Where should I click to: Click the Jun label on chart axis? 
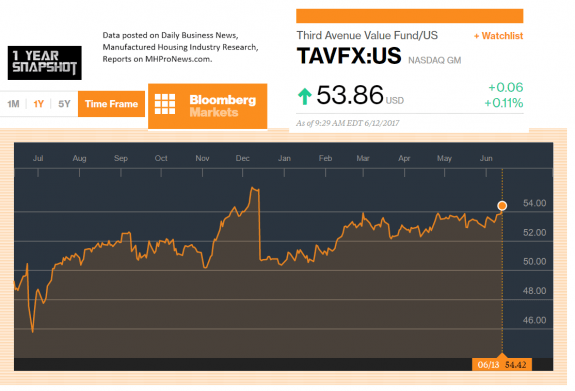click(486, 158)
